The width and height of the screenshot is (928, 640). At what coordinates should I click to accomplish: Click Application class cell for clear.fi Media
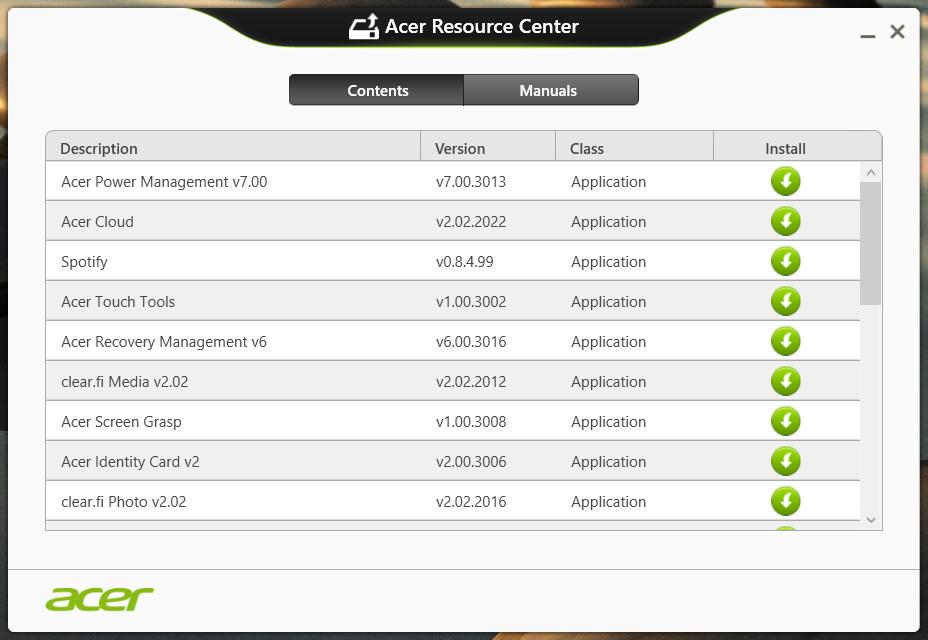coord(608,382)
